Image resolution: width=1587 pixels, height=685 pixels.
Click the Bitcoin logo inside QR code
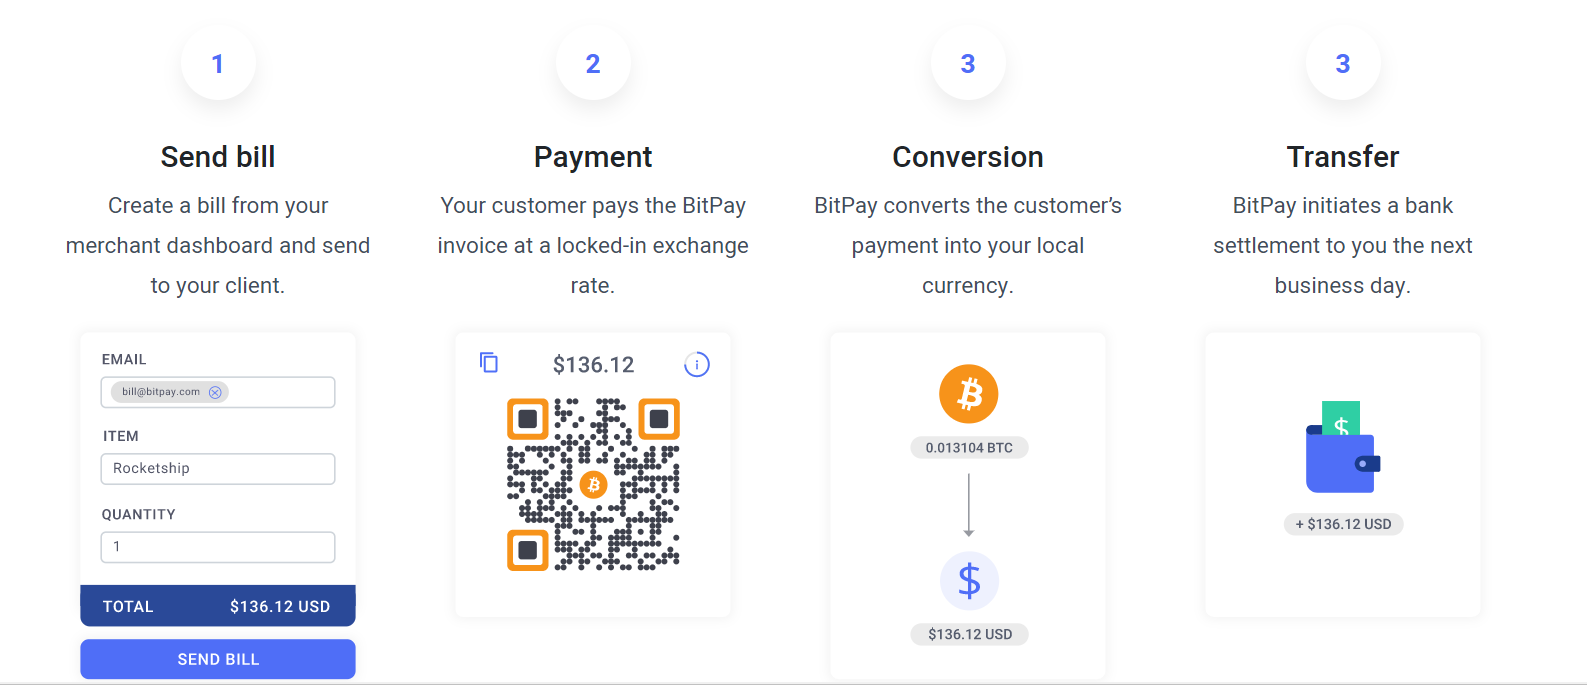click(x=594, y=485)
